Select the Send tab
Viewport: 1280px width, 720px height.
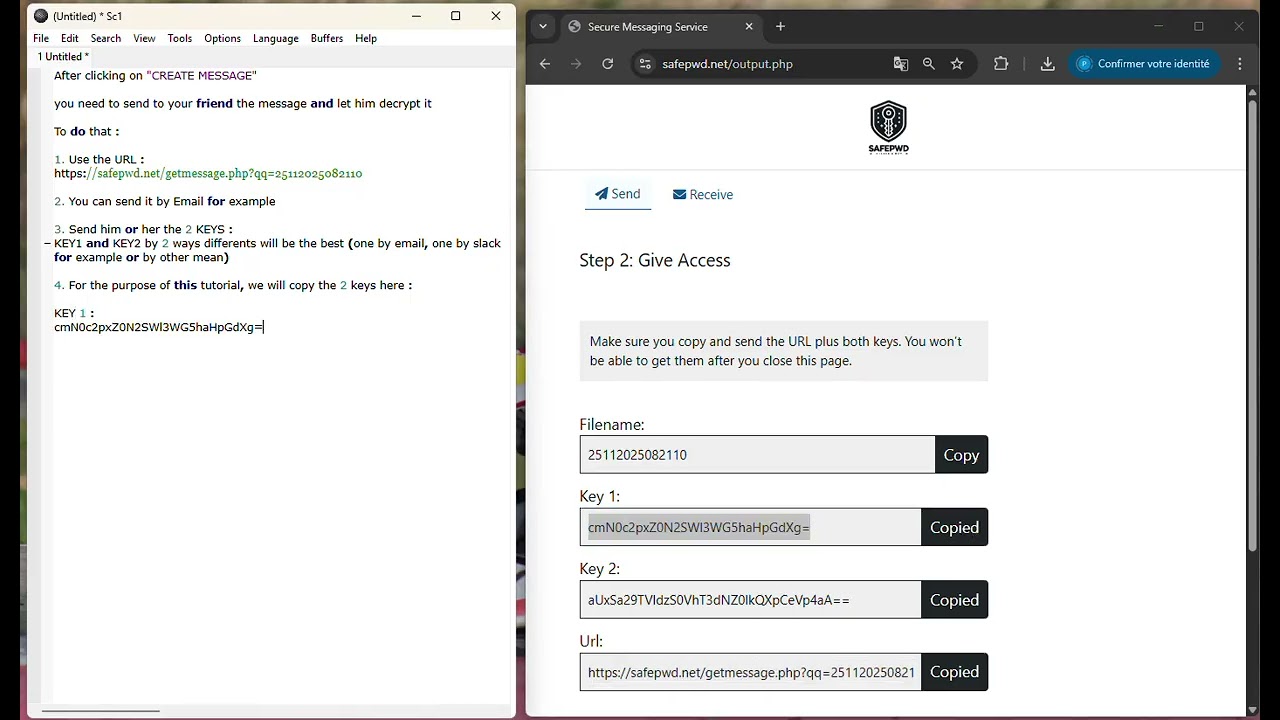tap(618, 194)
